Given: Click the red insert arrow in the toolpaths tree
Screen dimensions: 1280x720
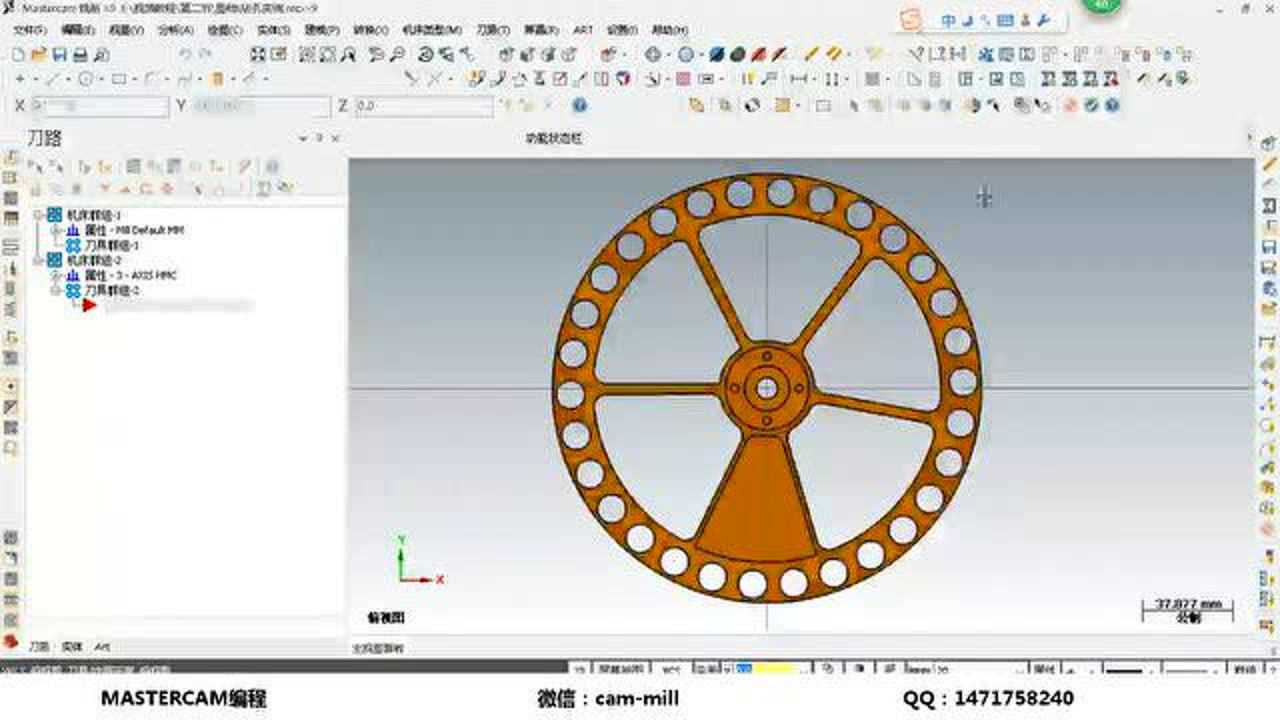Looking at the screenshot, I should click(90, 304).
